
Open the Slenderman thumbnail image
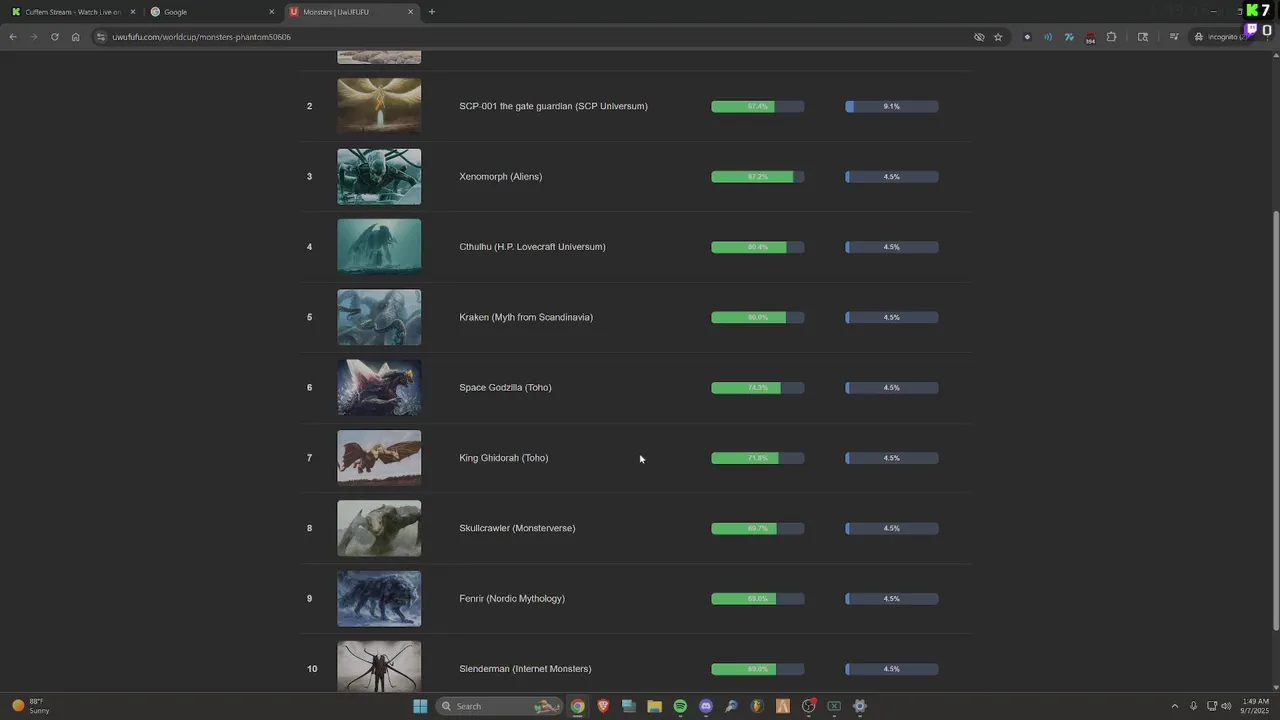(379, 666)
